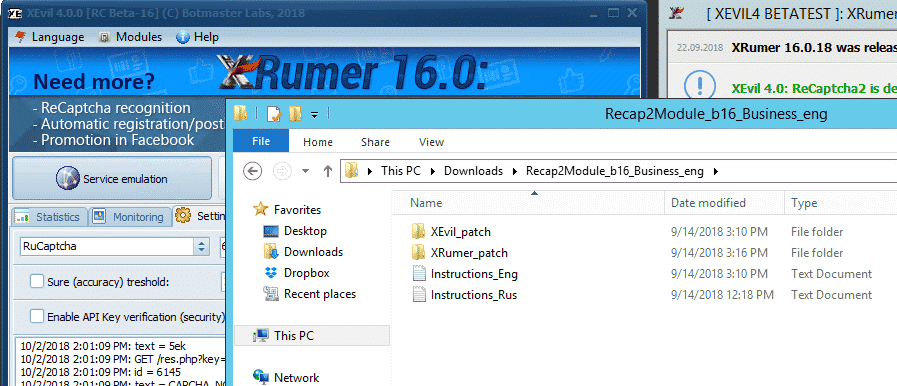Screen dimensions: 897x386
Task: Select Downloads in Favorites
Action: coord(313,252)
